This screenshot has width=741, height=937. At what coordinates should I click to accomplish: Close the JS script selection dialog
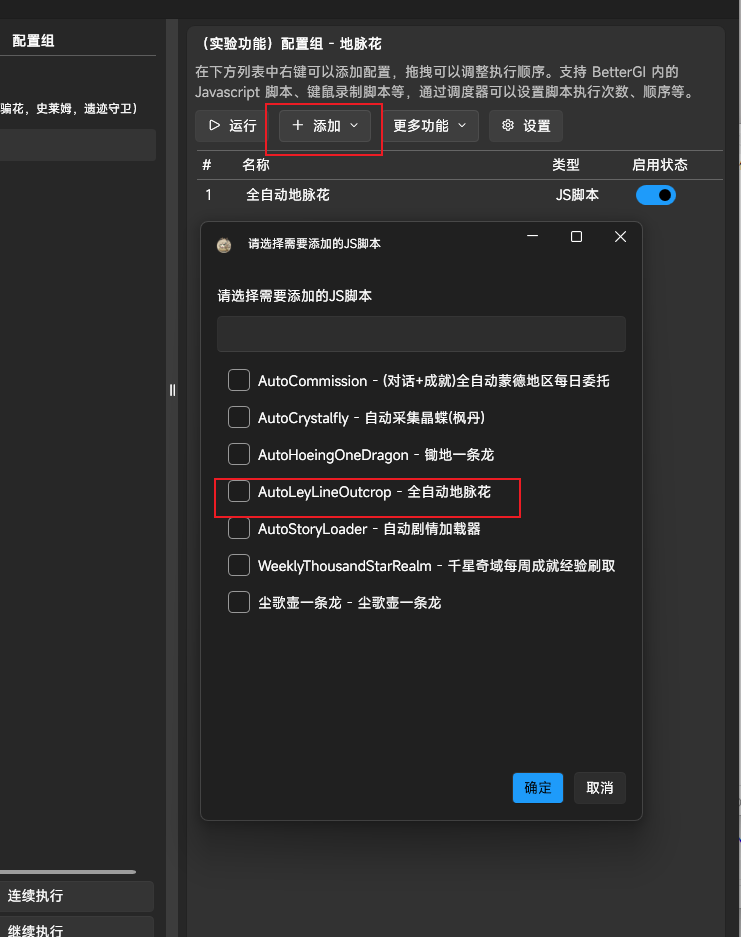(620, 237)
